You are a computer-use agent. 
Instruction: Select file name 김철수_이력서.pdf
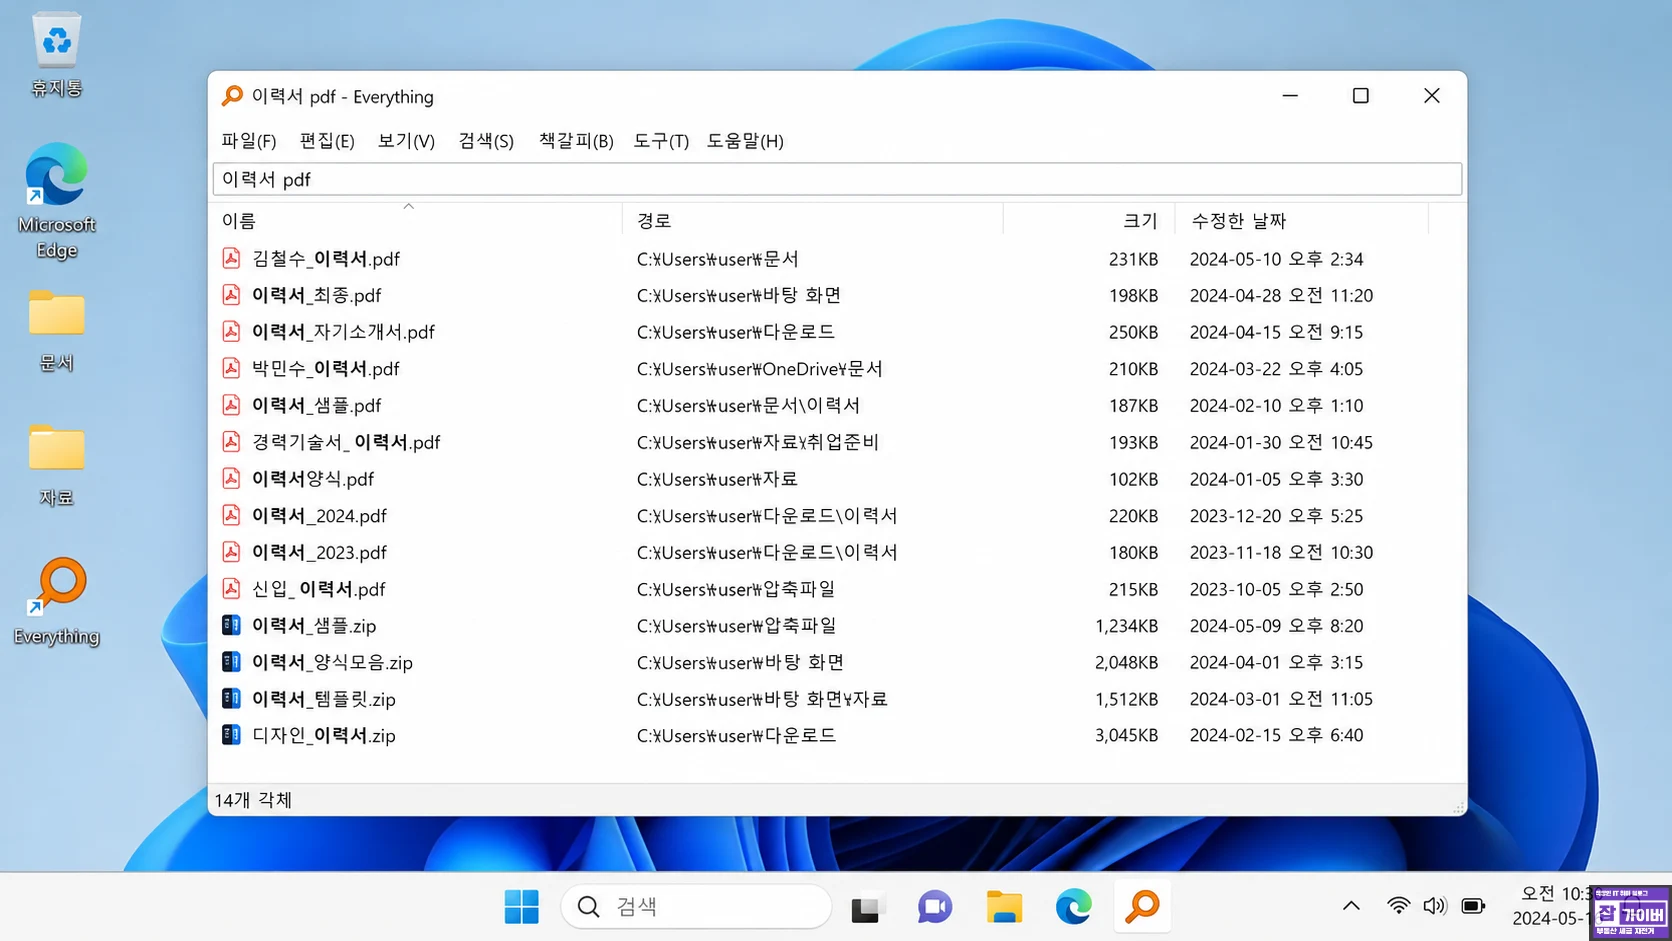coord(326,259)
